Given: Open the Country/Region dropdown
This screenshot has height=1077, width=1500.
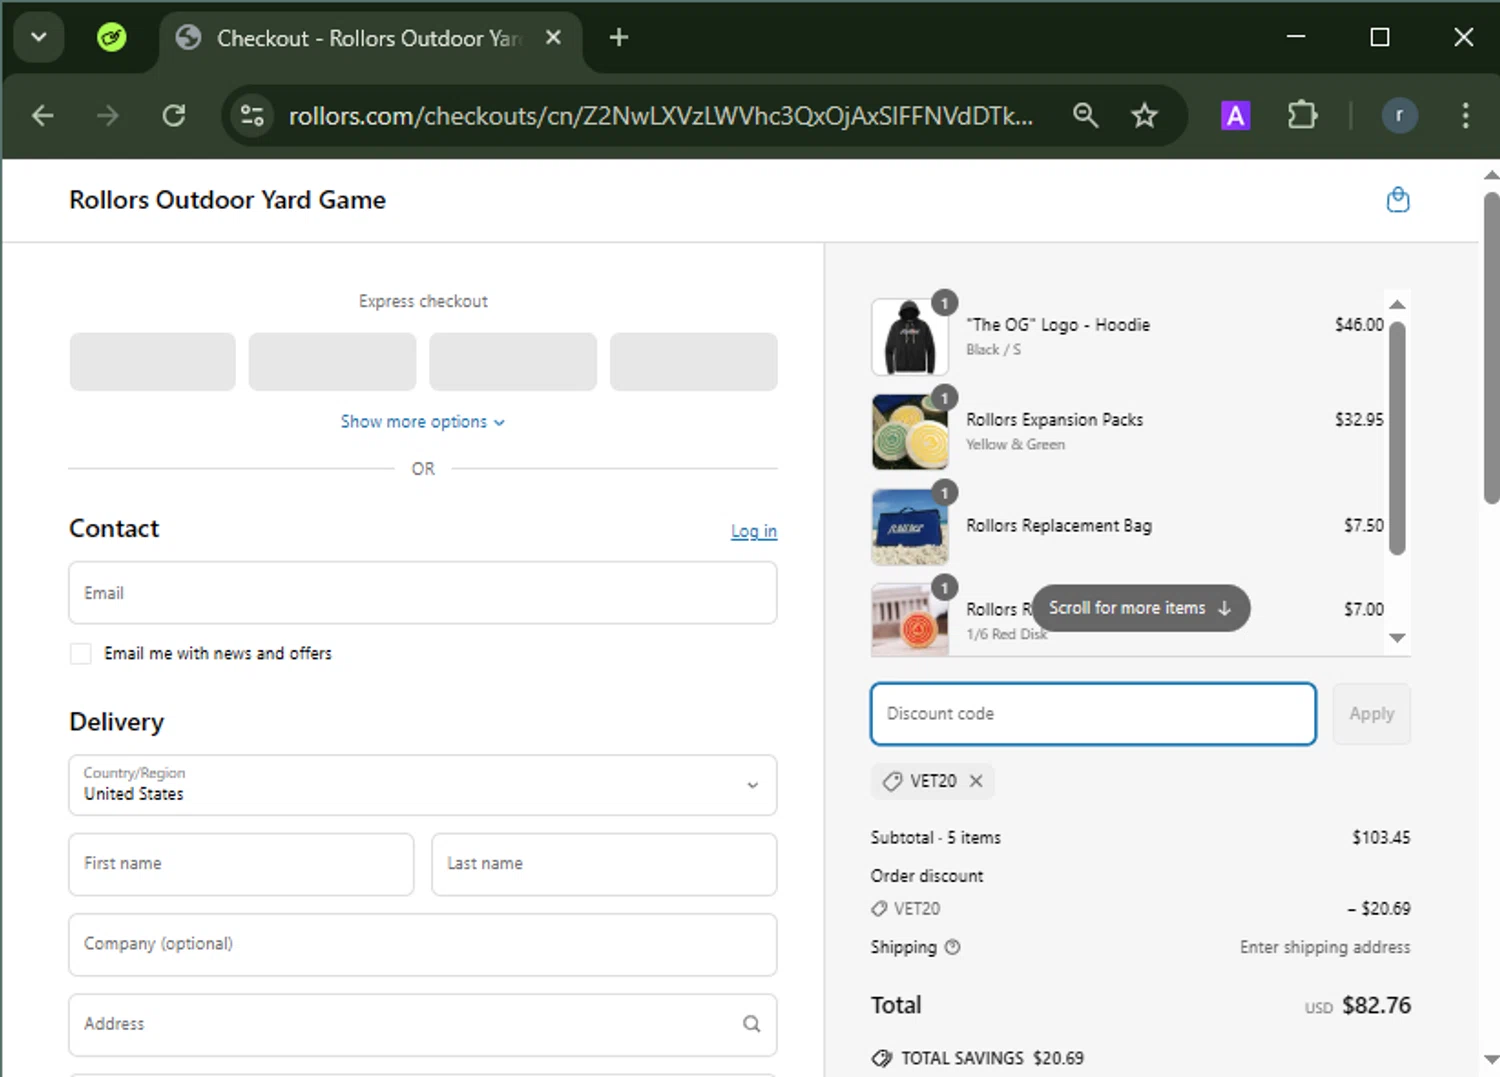Looking at the screenshot, I should pyautogui.click(x=423, y=785).
